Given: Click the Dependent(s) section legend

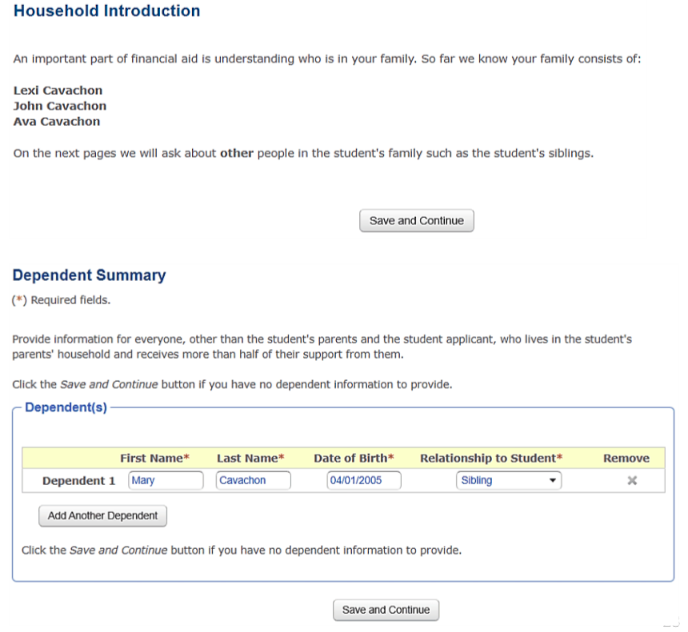Looking at the screenshot, I should click(66, 408).
